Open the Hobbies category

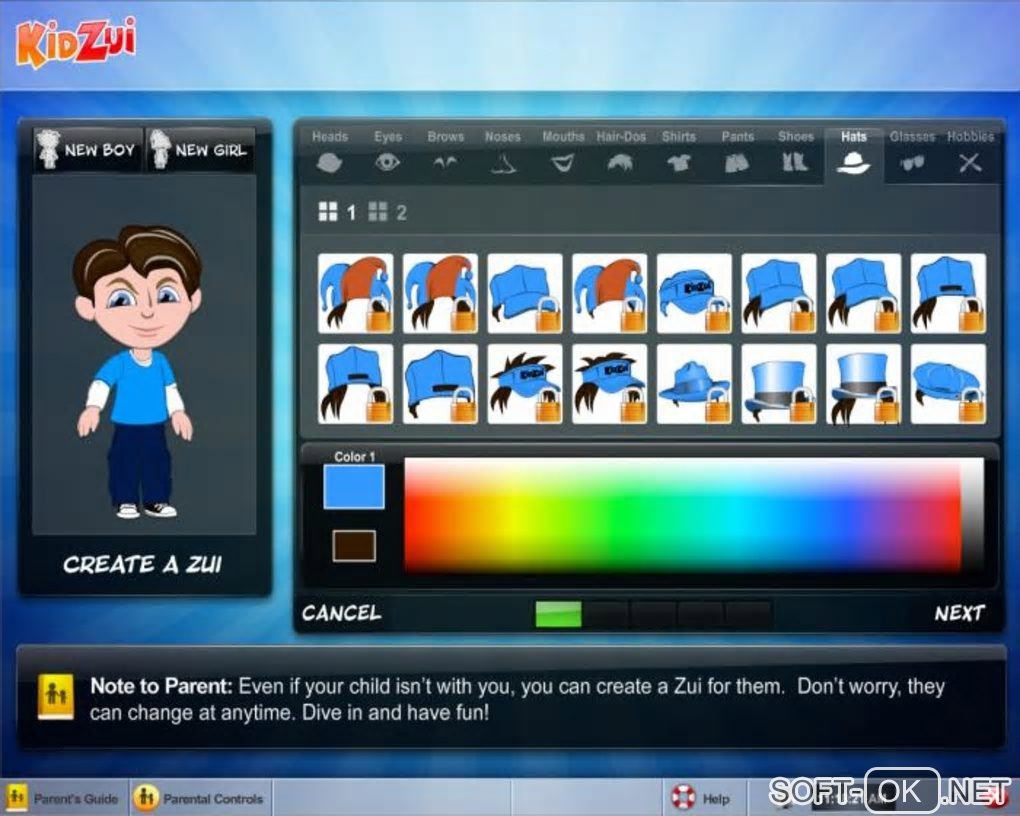pyautogui.click(x=970, y=154)
